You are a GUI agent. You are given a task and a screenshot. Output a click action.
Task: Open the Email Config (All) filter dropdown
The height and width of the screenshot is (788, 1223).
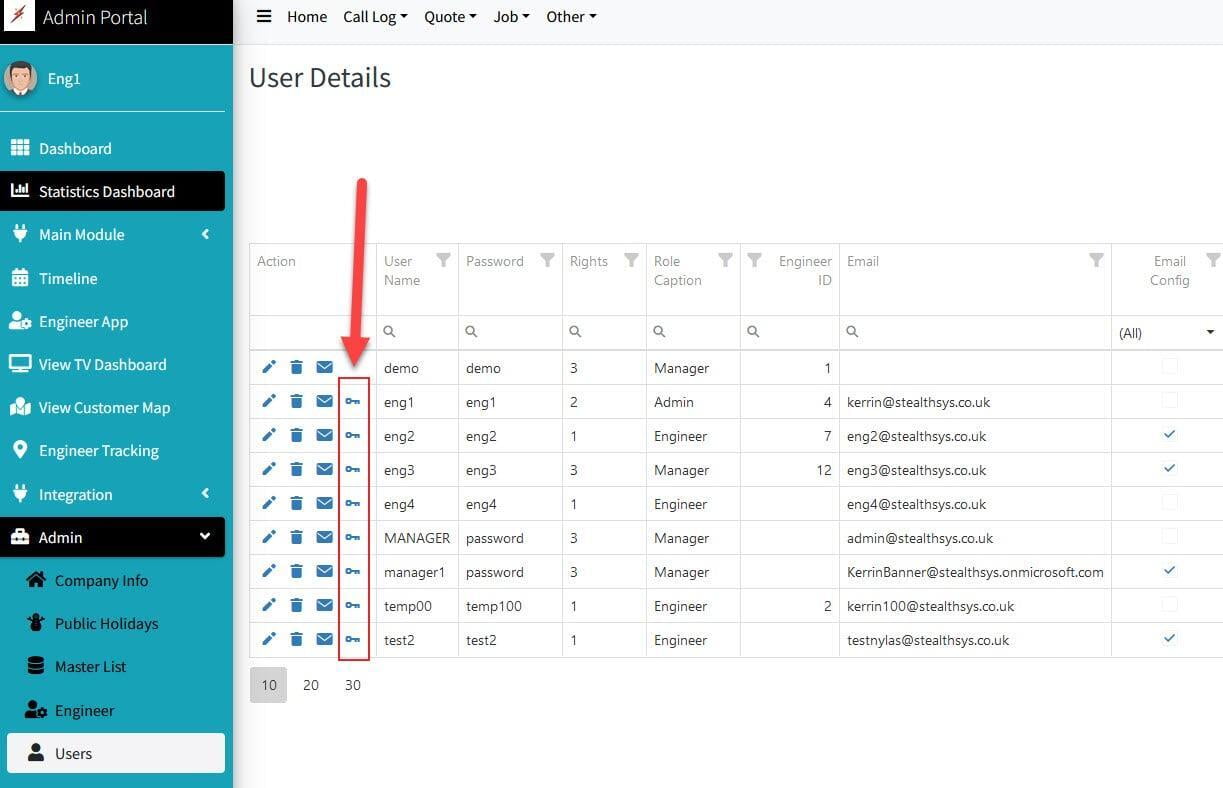[1167, 333]
